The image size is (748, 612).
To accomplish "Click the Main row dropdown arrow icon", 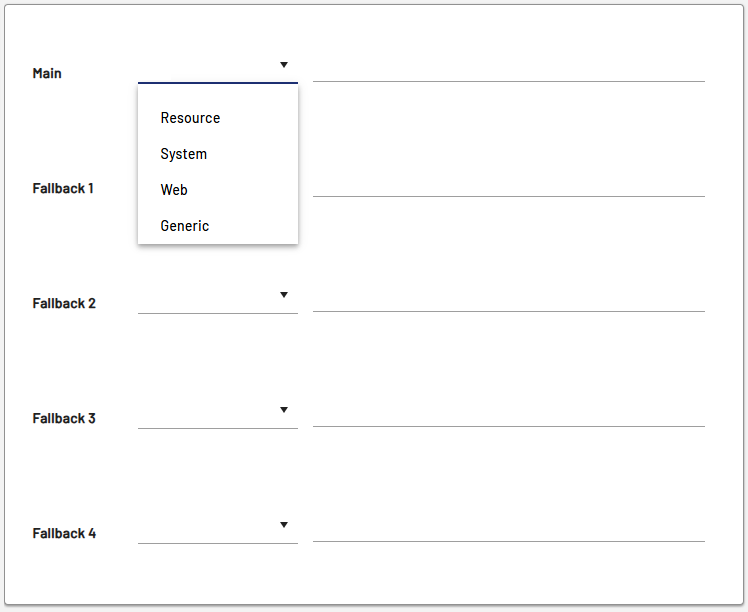I will click(x=284, y=65).
